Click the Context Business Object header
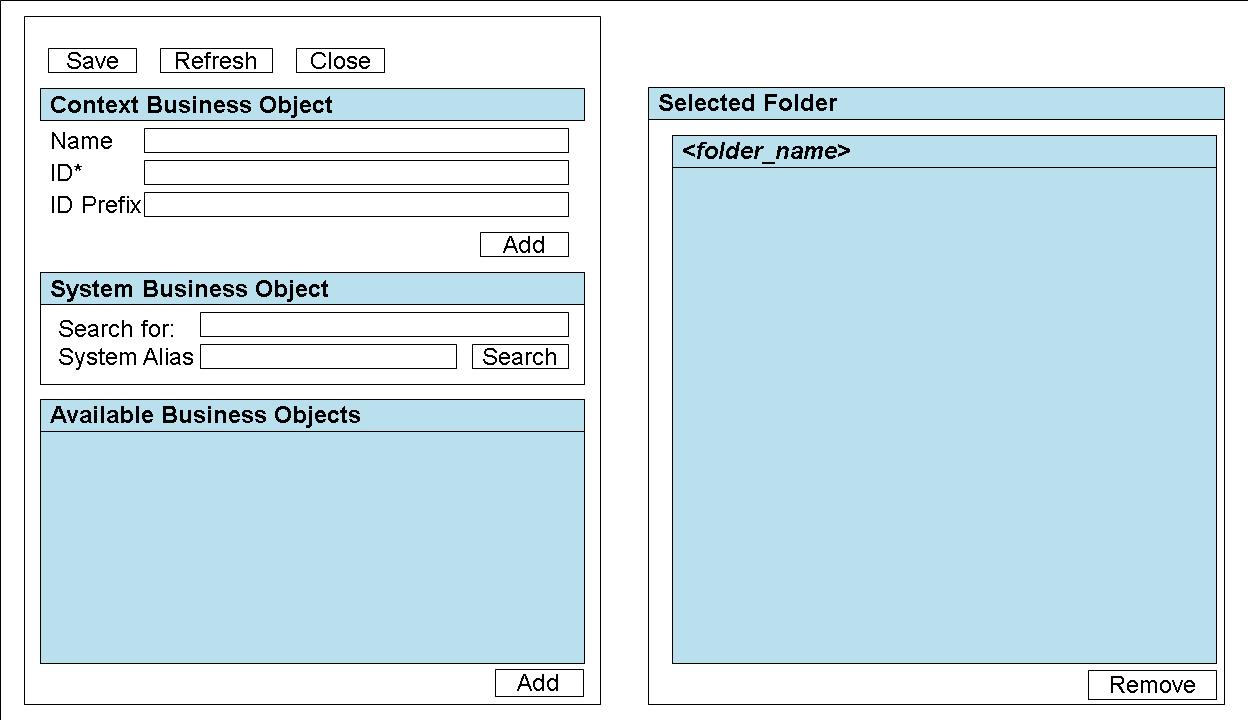1248x720 pixels. point(312,105)
